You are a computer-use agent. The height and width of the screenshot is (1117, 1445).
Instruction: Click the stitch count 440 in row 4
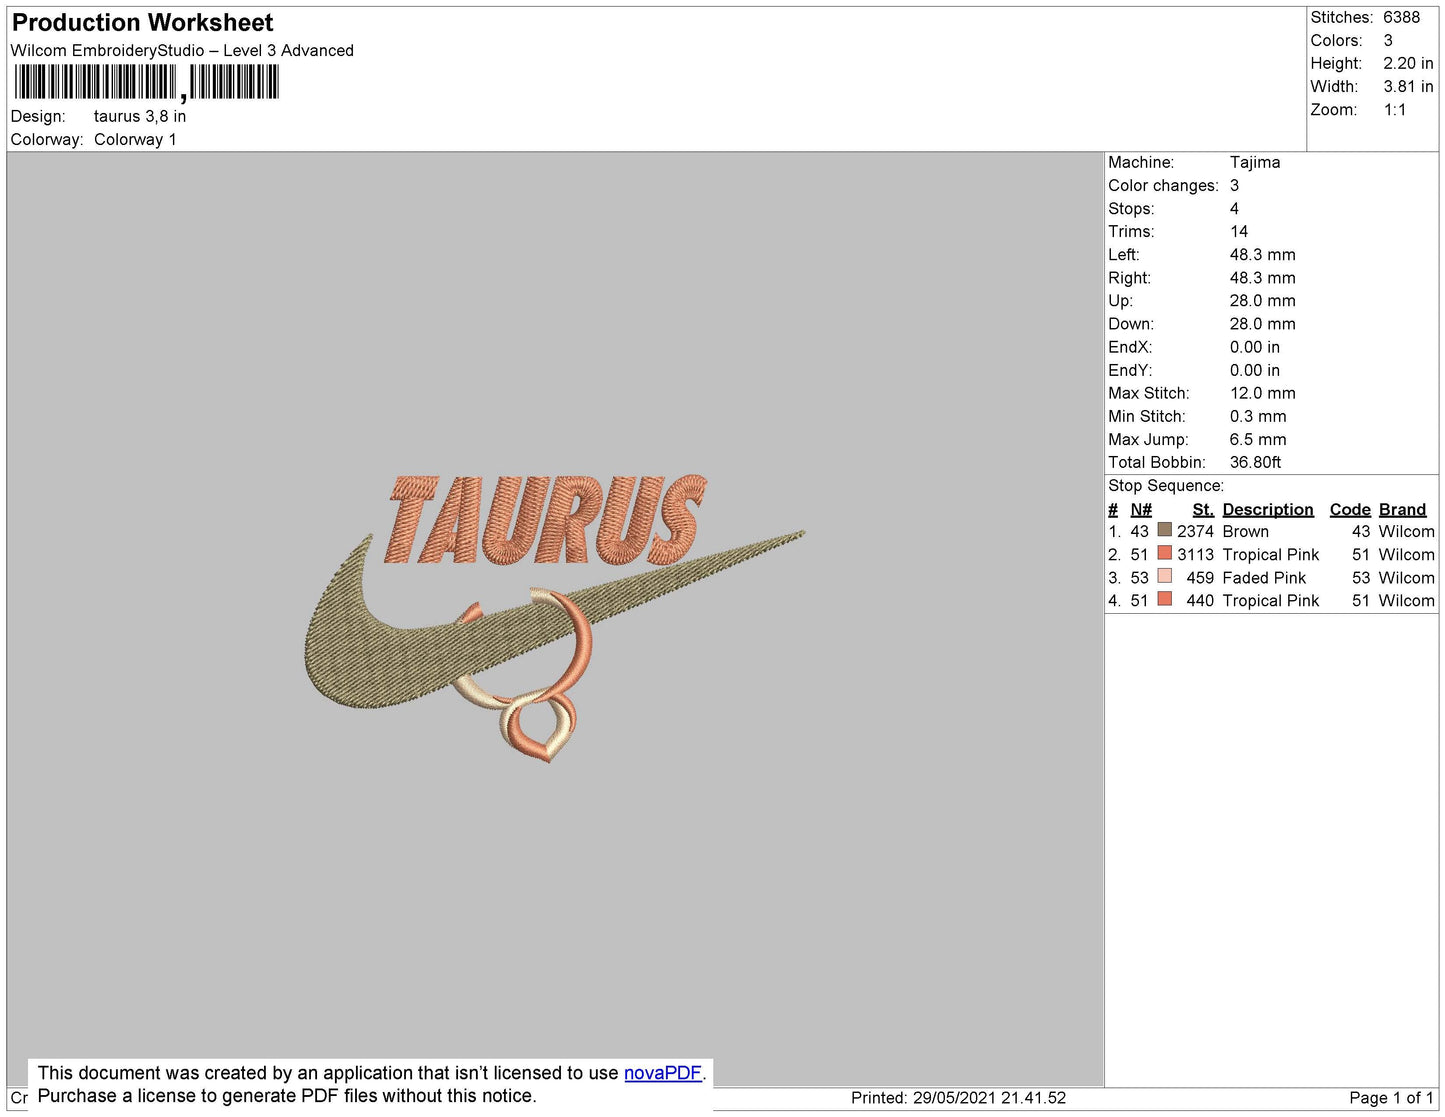tap(1200, 601)
